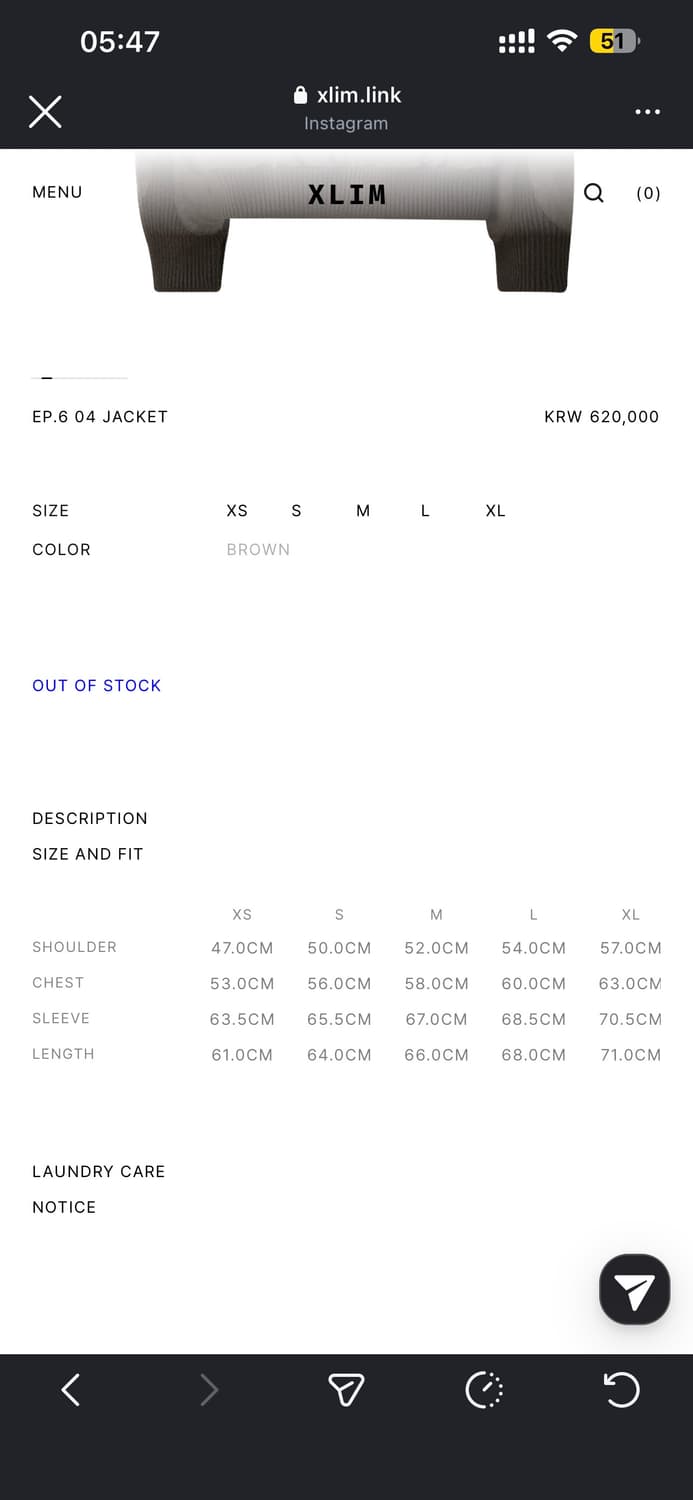
Task: Select size XS
Action: coord(237,511)
